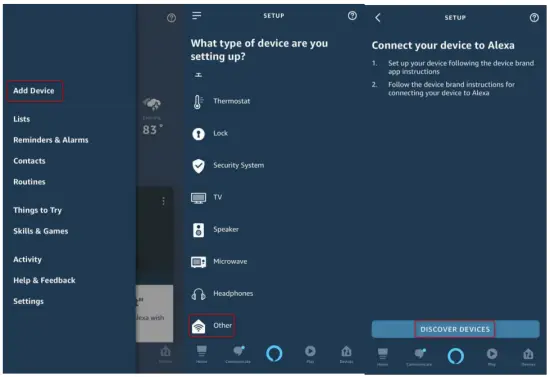Choose the Lock device type

[x=221, y=133]
